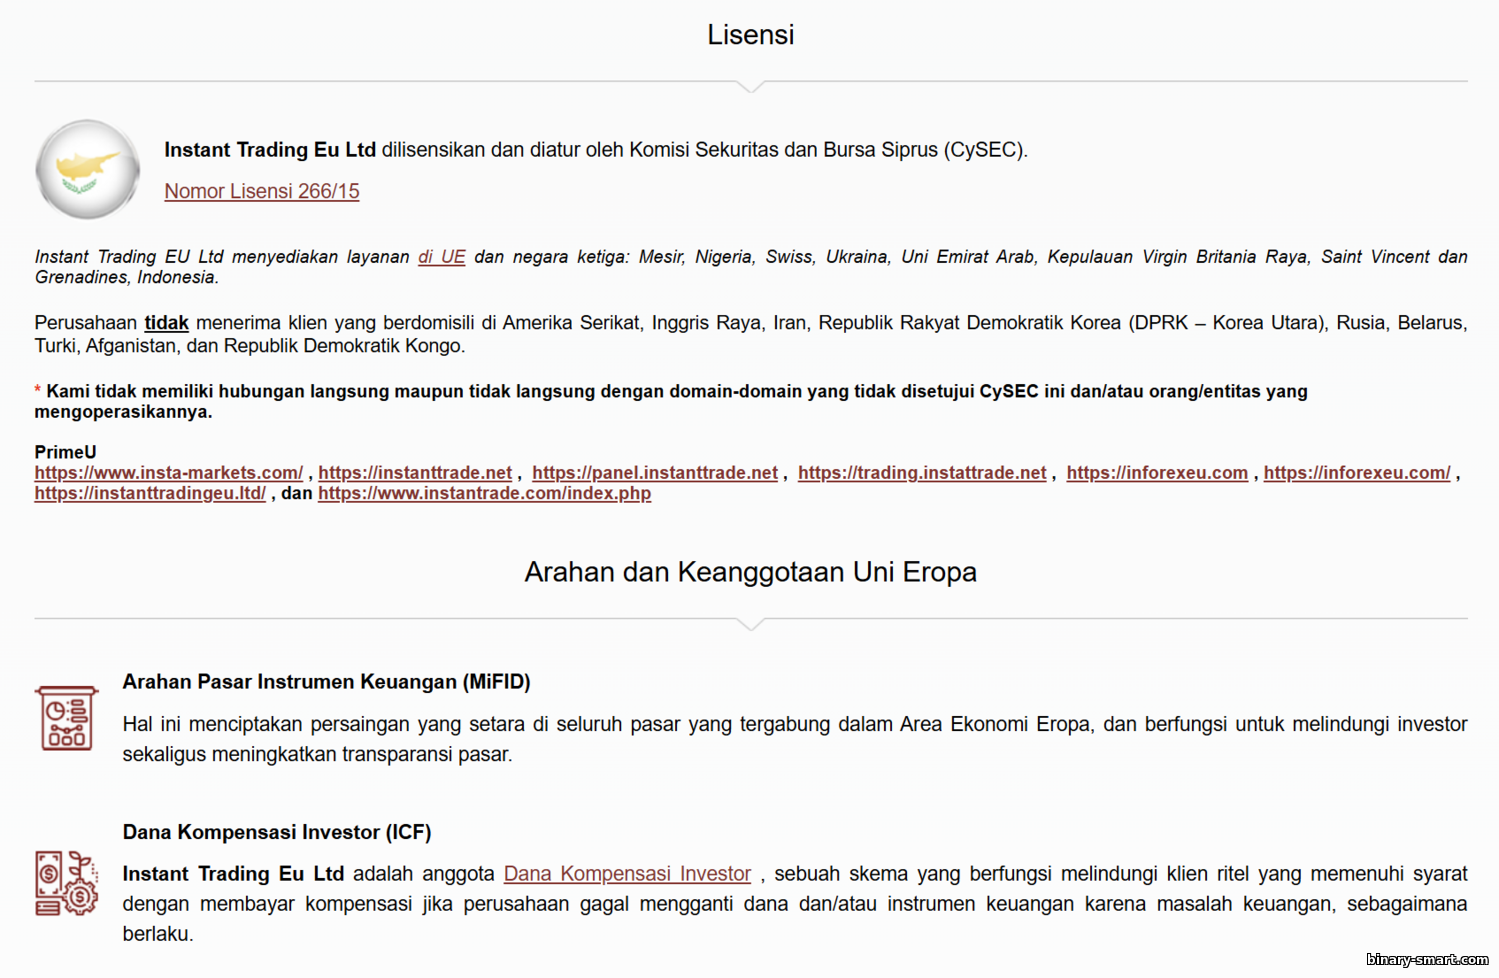Viewport: 1499px width, 978px height.
Task: Follow the Dana Kompensasi Investor link
Action: 627,874
